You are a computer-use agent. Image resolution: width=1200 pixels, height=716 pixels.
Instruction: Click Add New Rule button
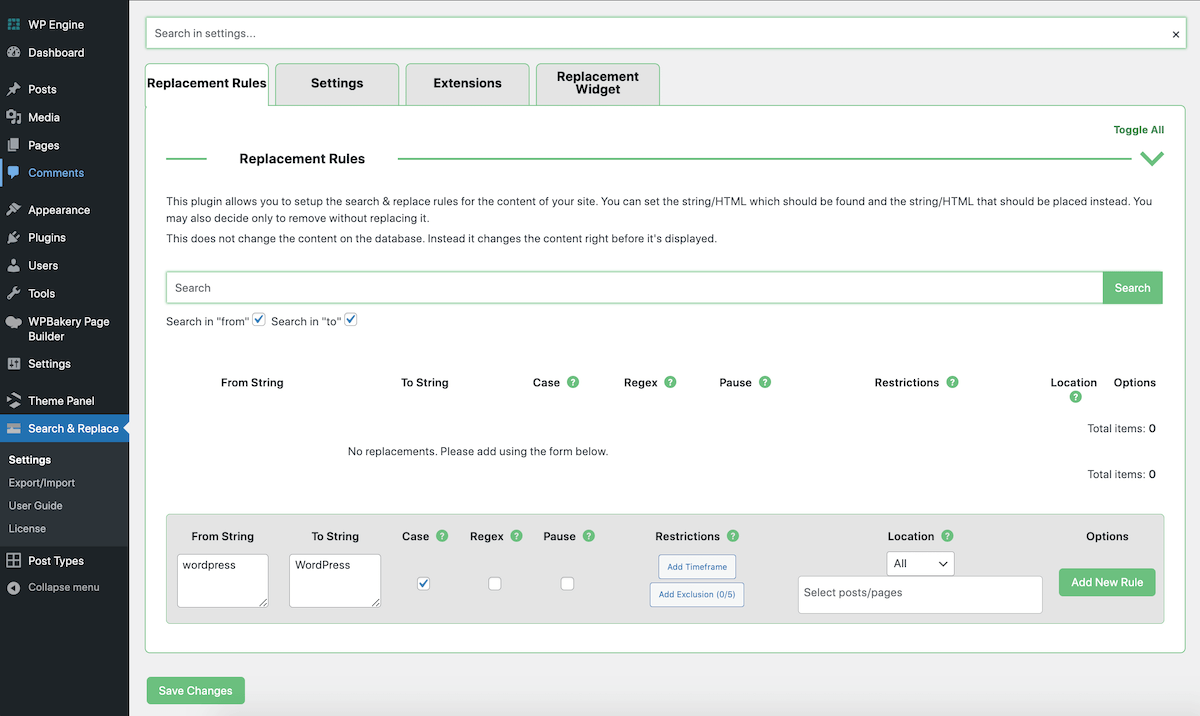point(1107,583)
